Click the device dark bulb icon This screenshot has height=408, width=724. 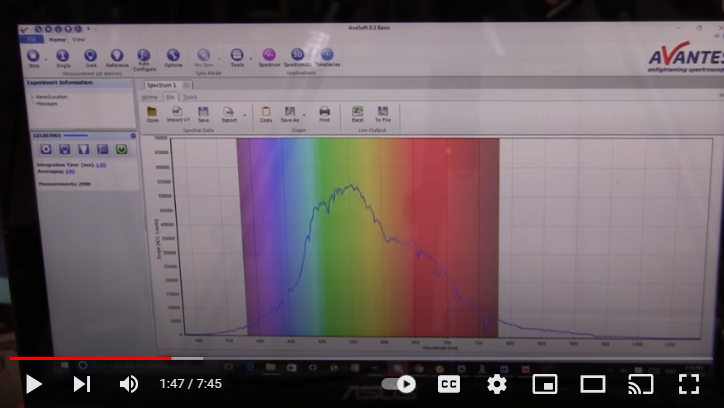pyautogui.click(x=65, y=149)
